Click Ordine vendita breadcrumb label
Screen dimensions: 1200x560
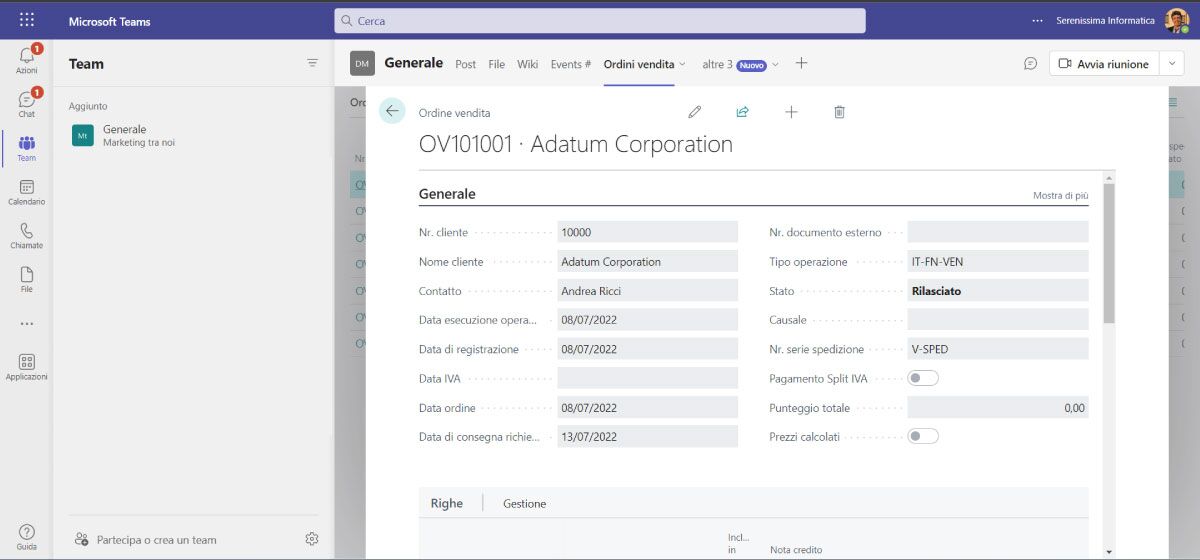454,113
